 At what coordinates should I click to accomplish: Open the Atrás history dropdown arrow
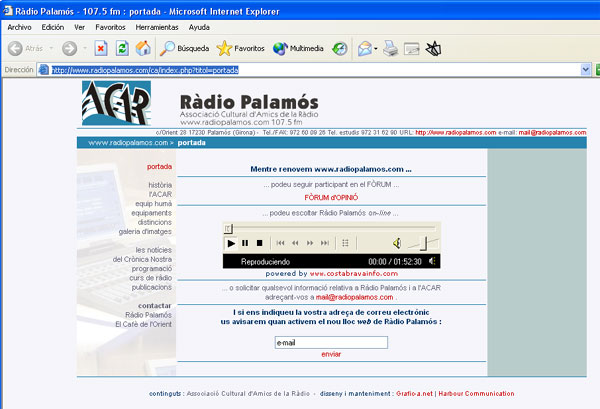tap(51, 49)
